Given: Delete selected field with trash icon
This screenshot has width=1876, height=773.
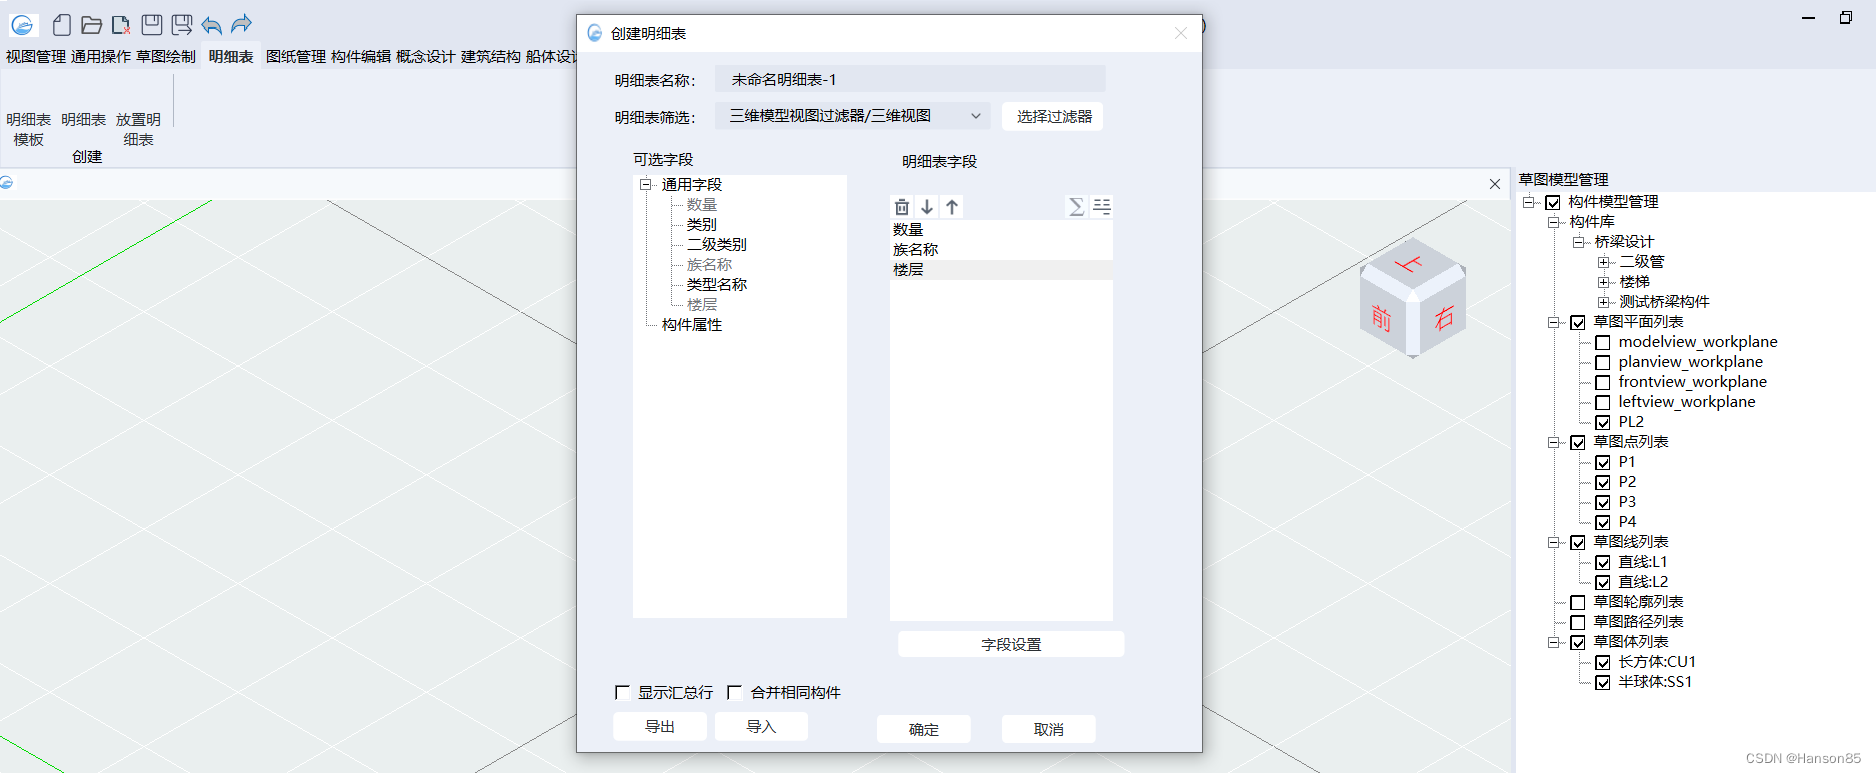Looking at the screenshot, I should click(902, 207).
